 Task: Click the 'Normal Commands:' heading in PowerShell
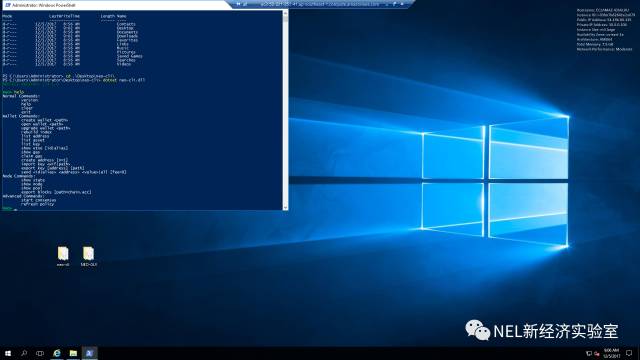[20, 96]
